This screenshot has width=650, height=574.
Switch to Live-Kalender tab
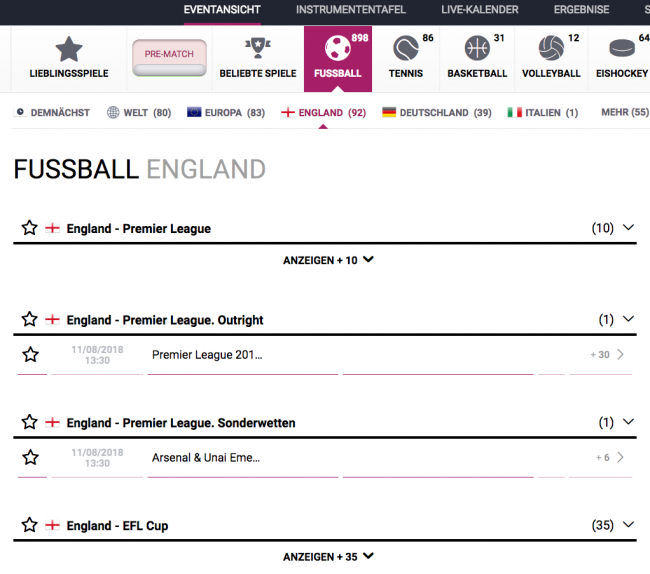(x=480, y=10)
